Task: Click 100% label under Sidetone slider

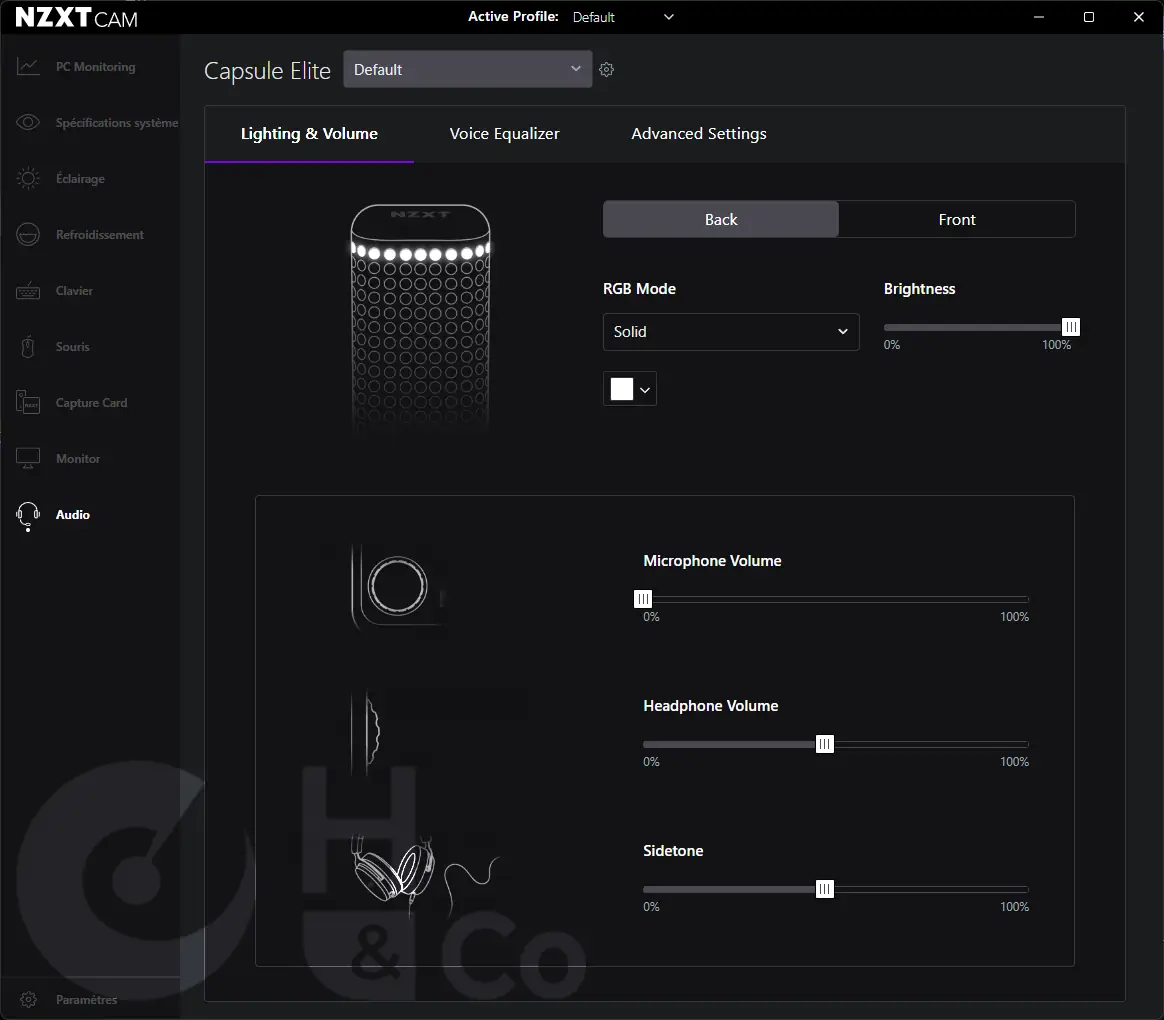Action: [1014, 907]
